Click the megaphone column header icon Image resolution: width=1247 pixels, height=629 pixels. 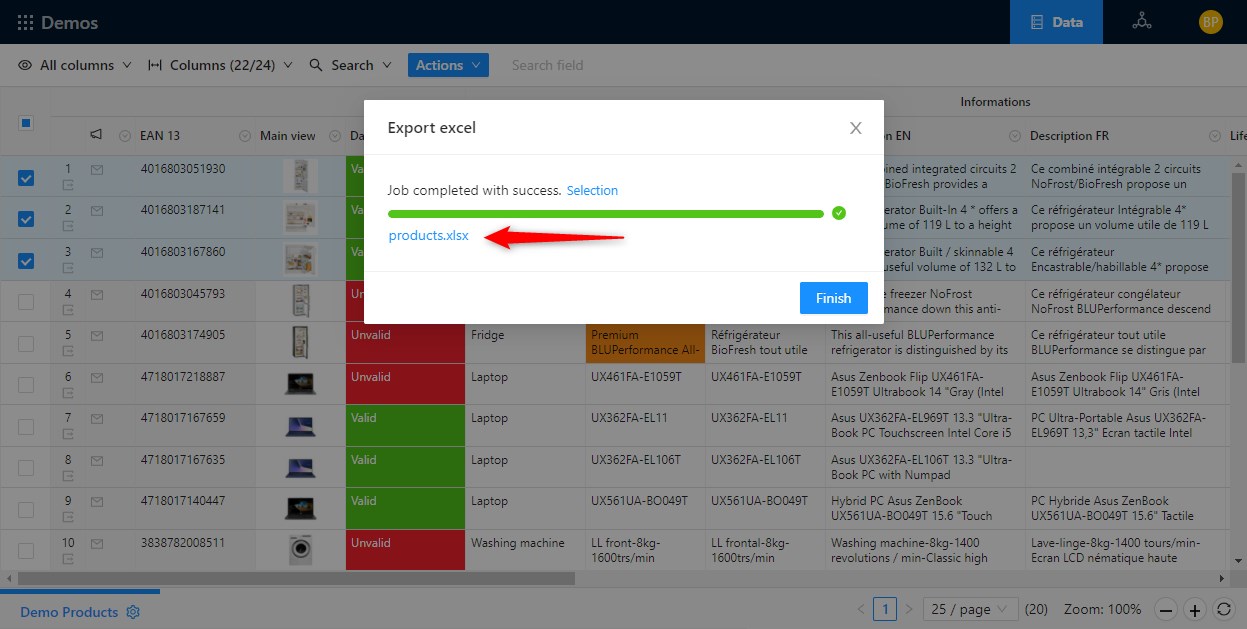click(x=97, y=135)
